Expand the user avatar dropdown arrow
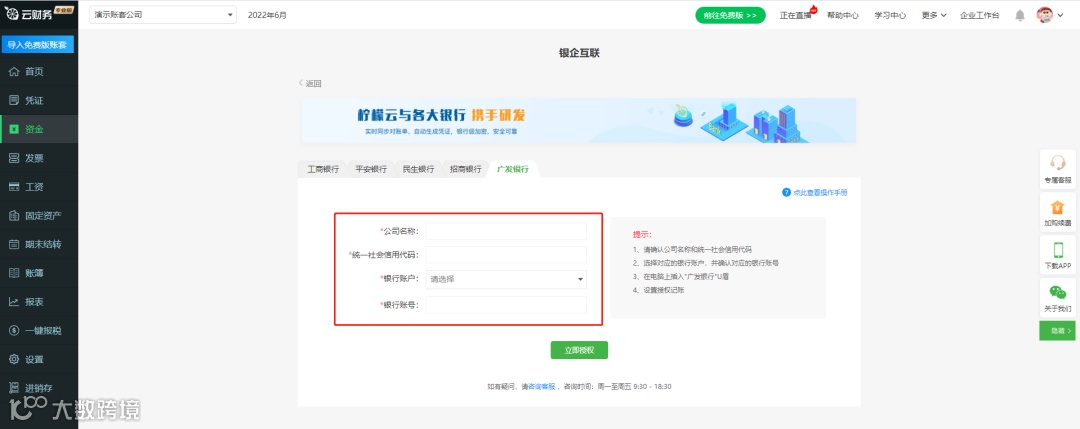The width and height of the screenshot is (1080, 429). [x=1060, y=15]
